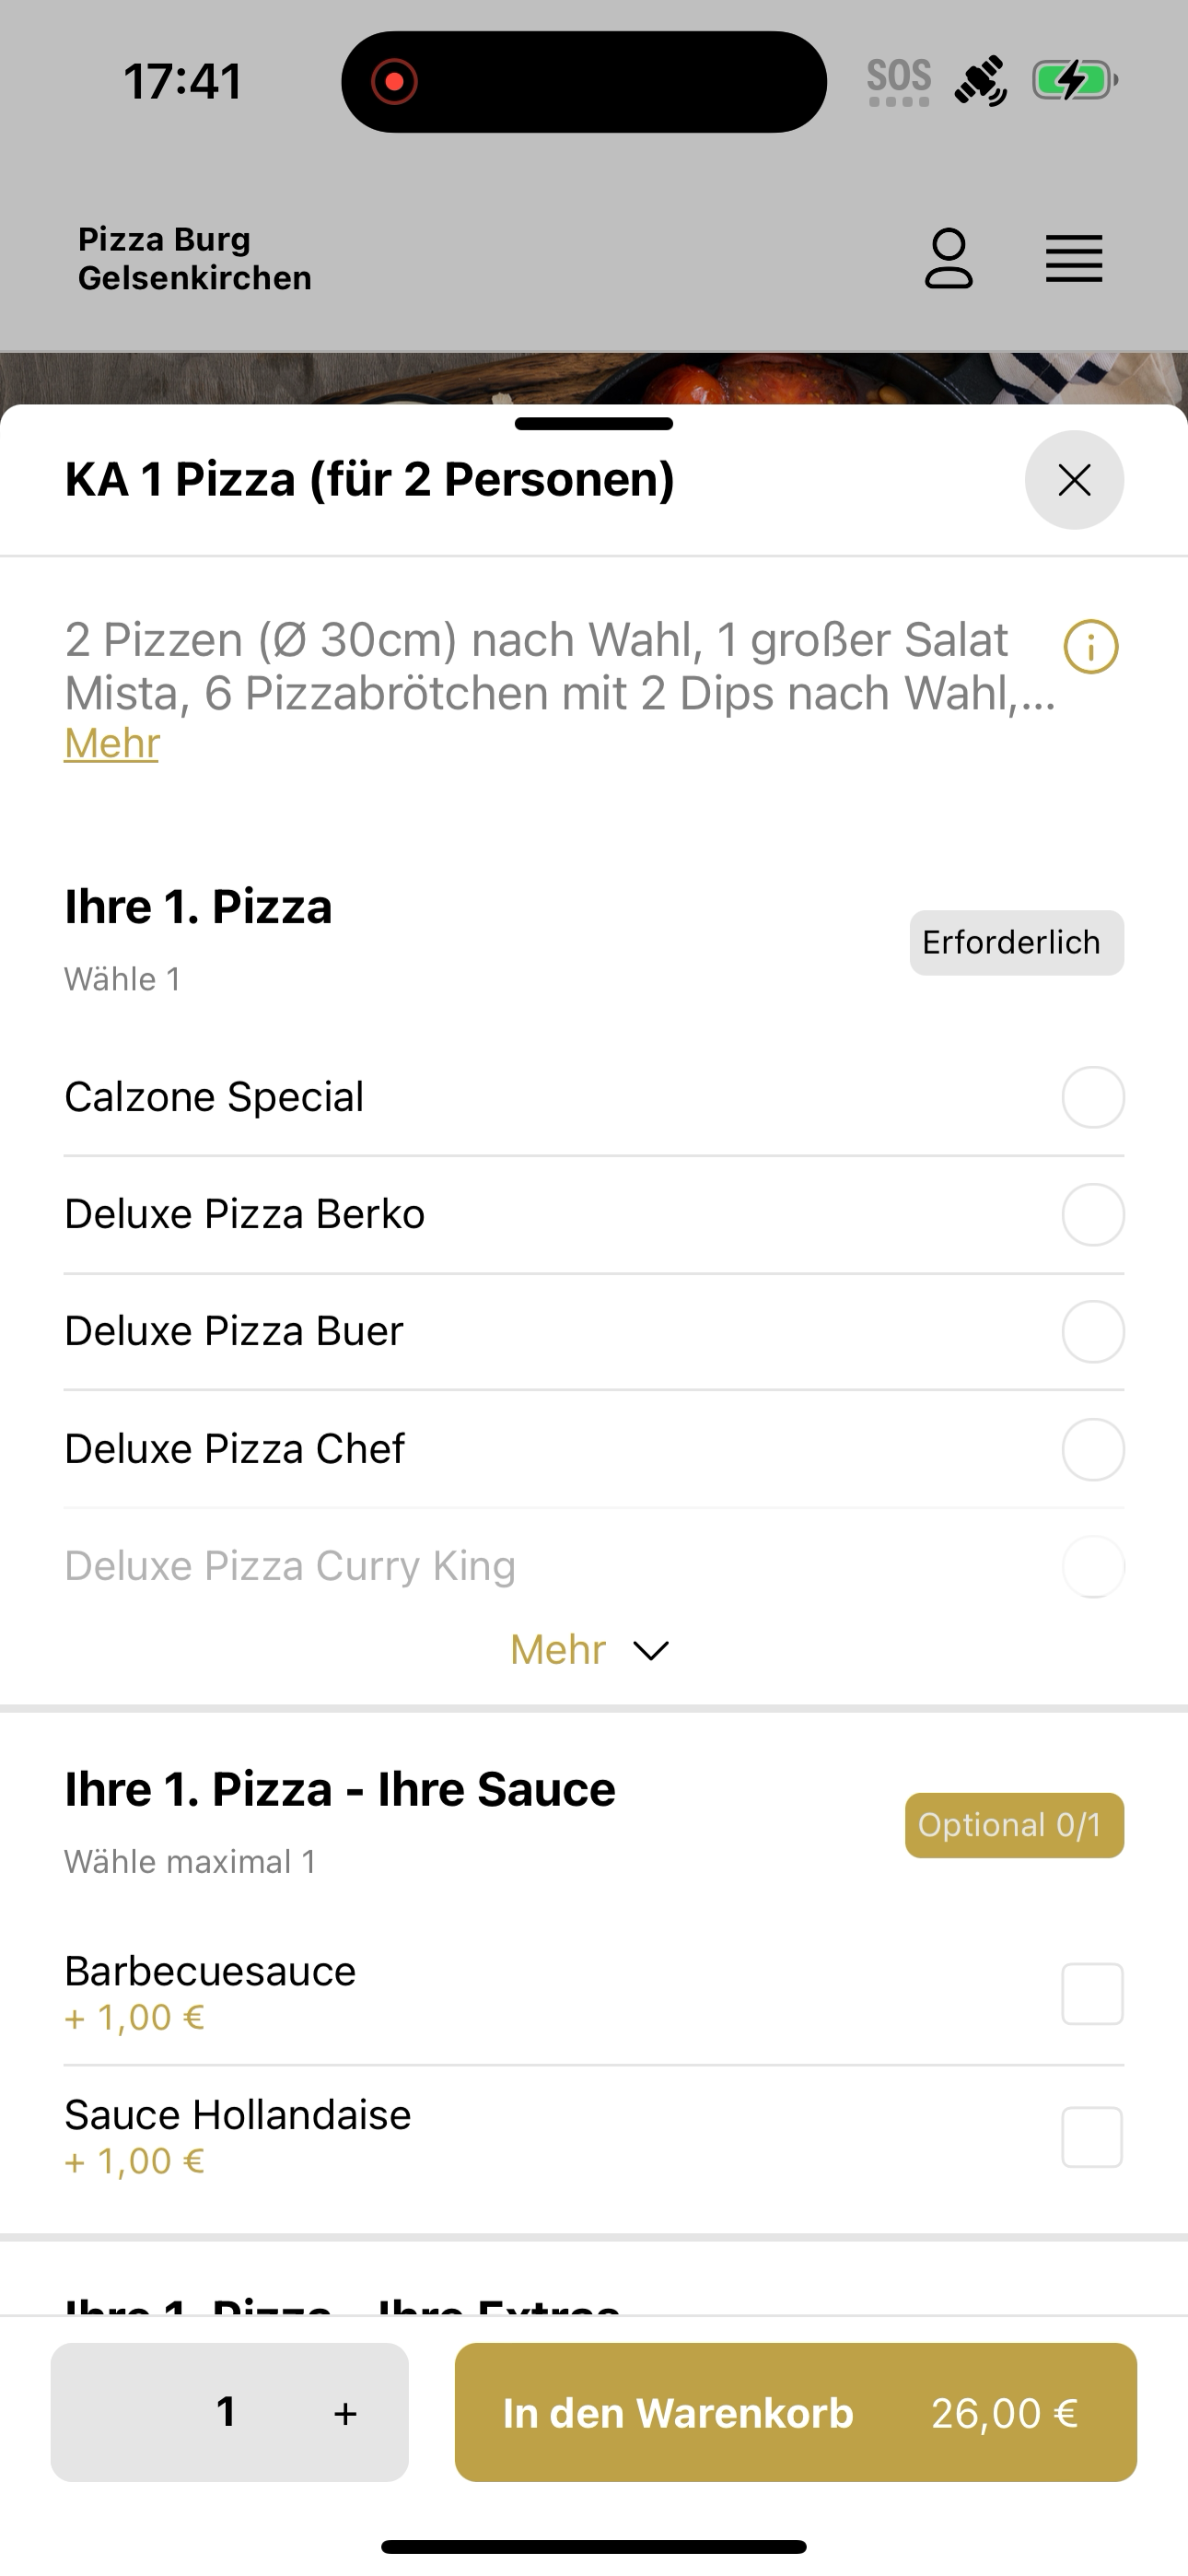Tap the gold info circle icon
The width and height of the screenshot is (1188, 2576).
1091,646
